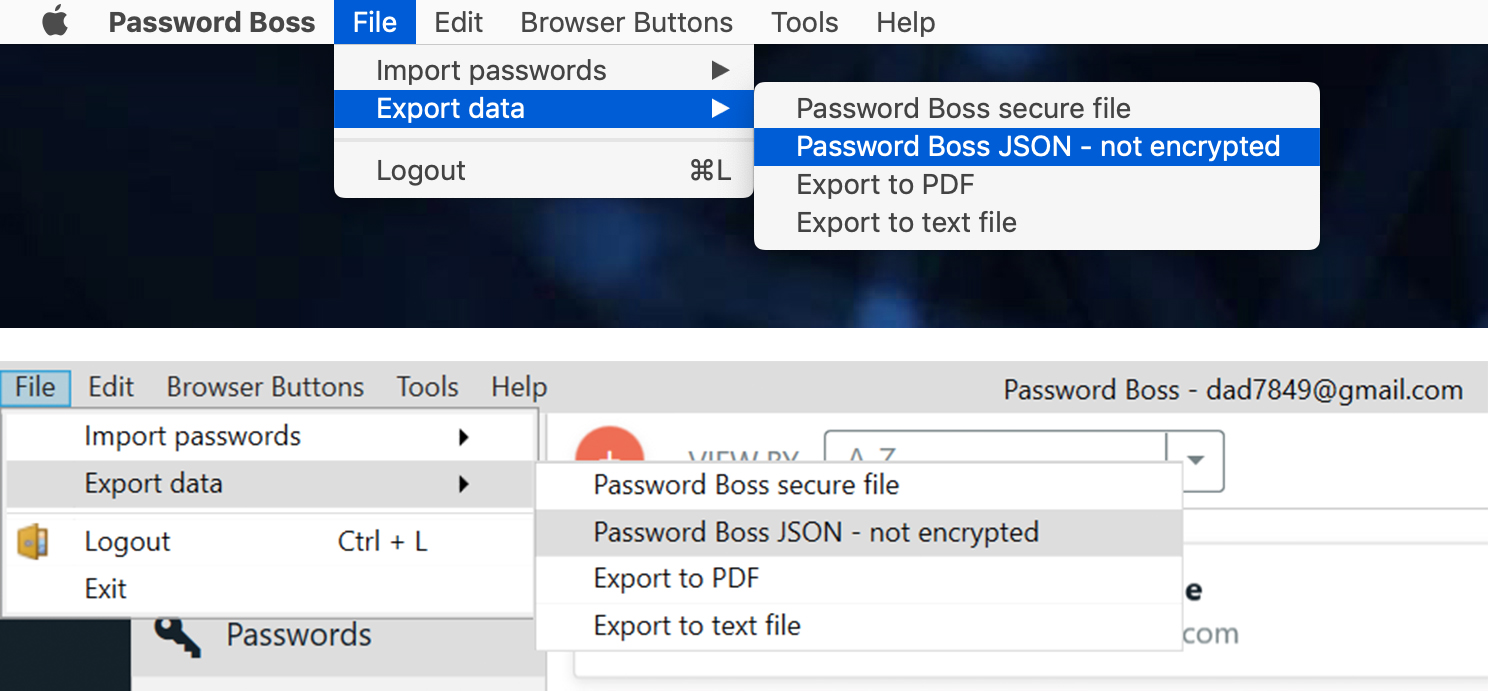Open Browser Buttons menu in the macOS menu bar
This screenshot has width=1488, height=691.
[x=626, y=22]
